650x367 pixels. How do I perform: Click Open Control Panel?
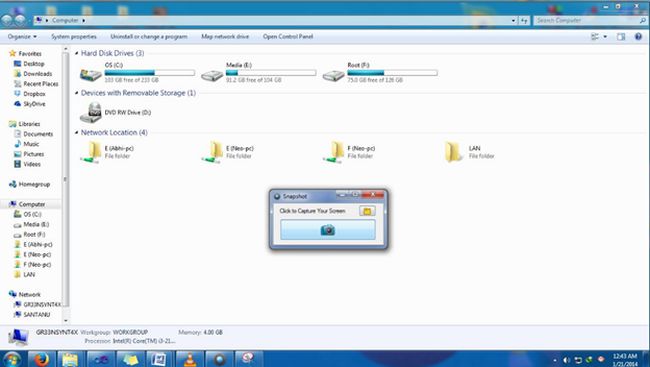point(288,36)
